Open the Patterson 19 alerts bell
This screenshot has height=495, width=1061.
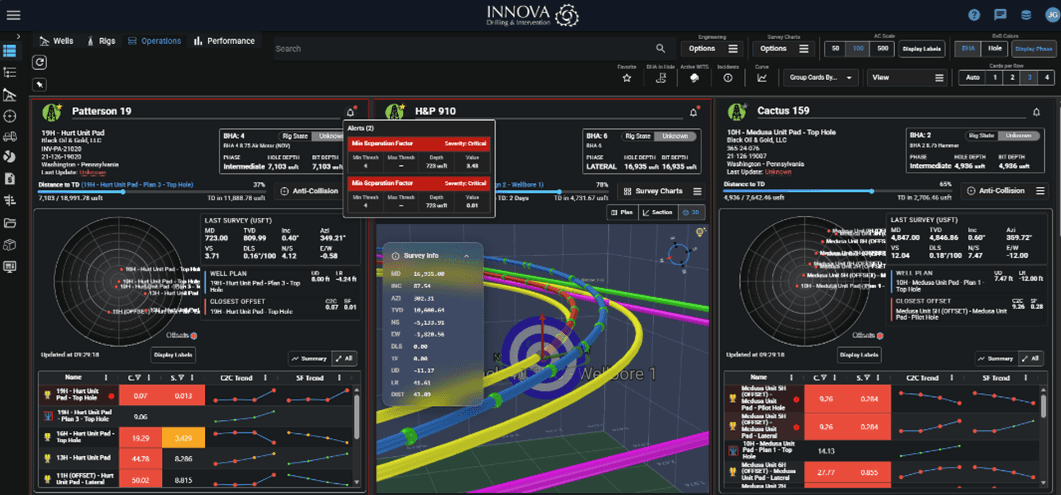coord(350,112)
